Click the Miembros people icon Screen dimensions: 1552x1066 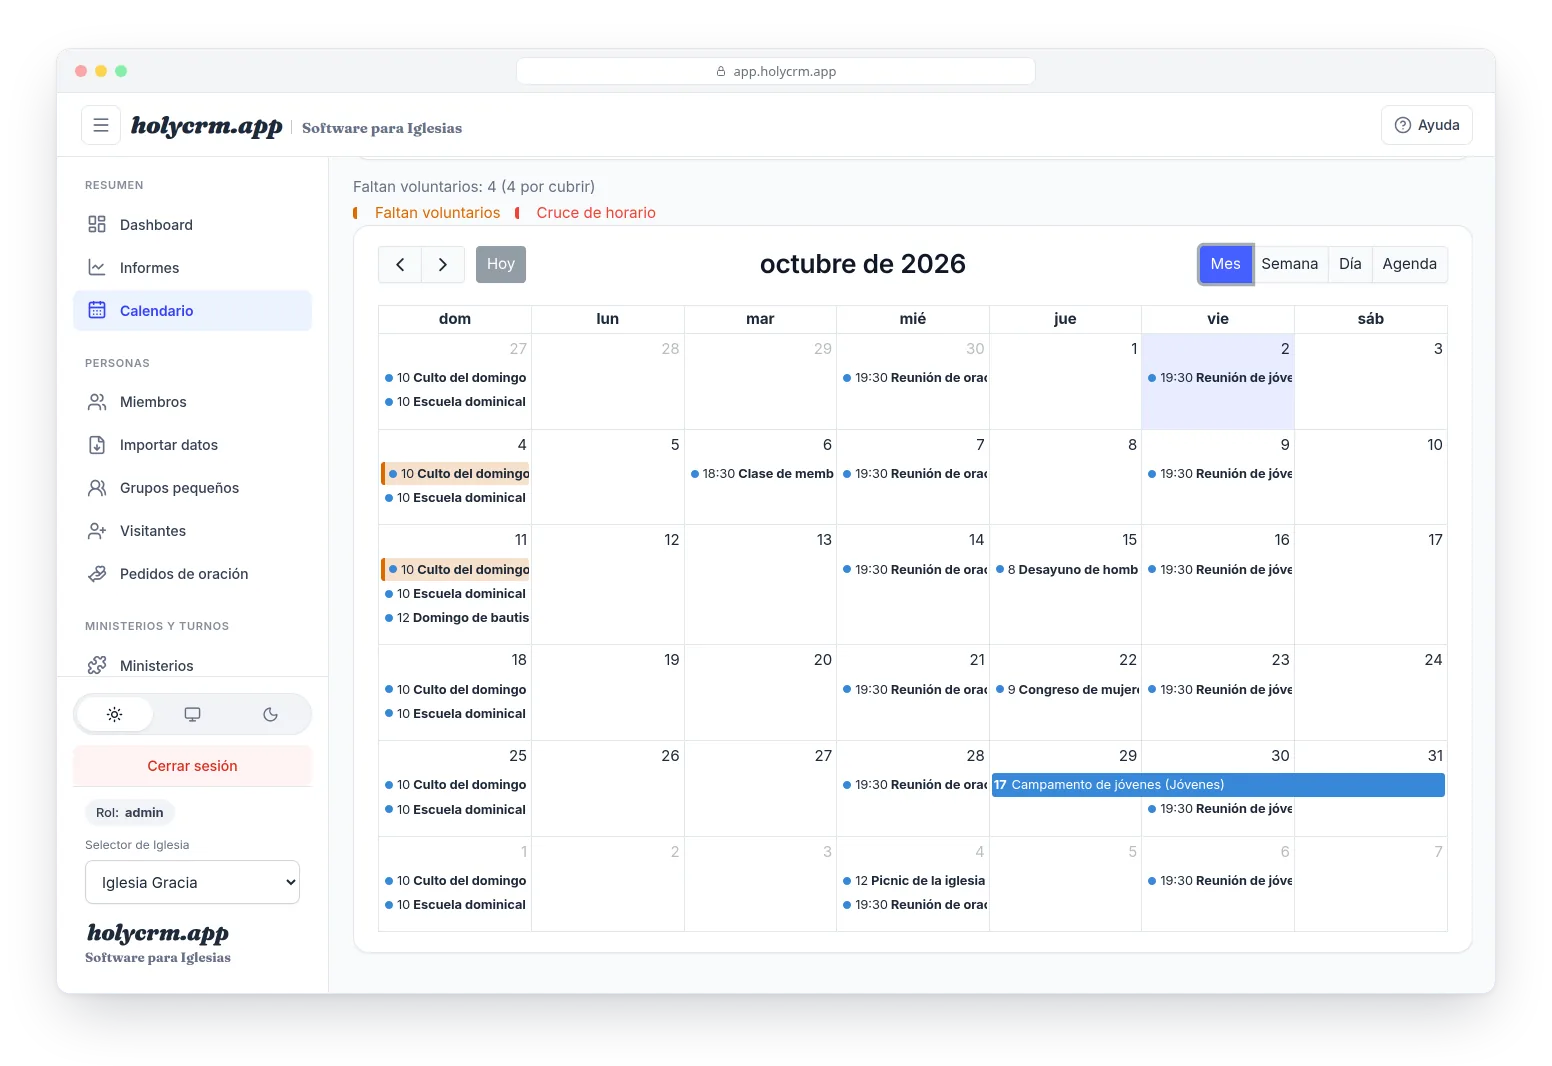pos(97,401)
